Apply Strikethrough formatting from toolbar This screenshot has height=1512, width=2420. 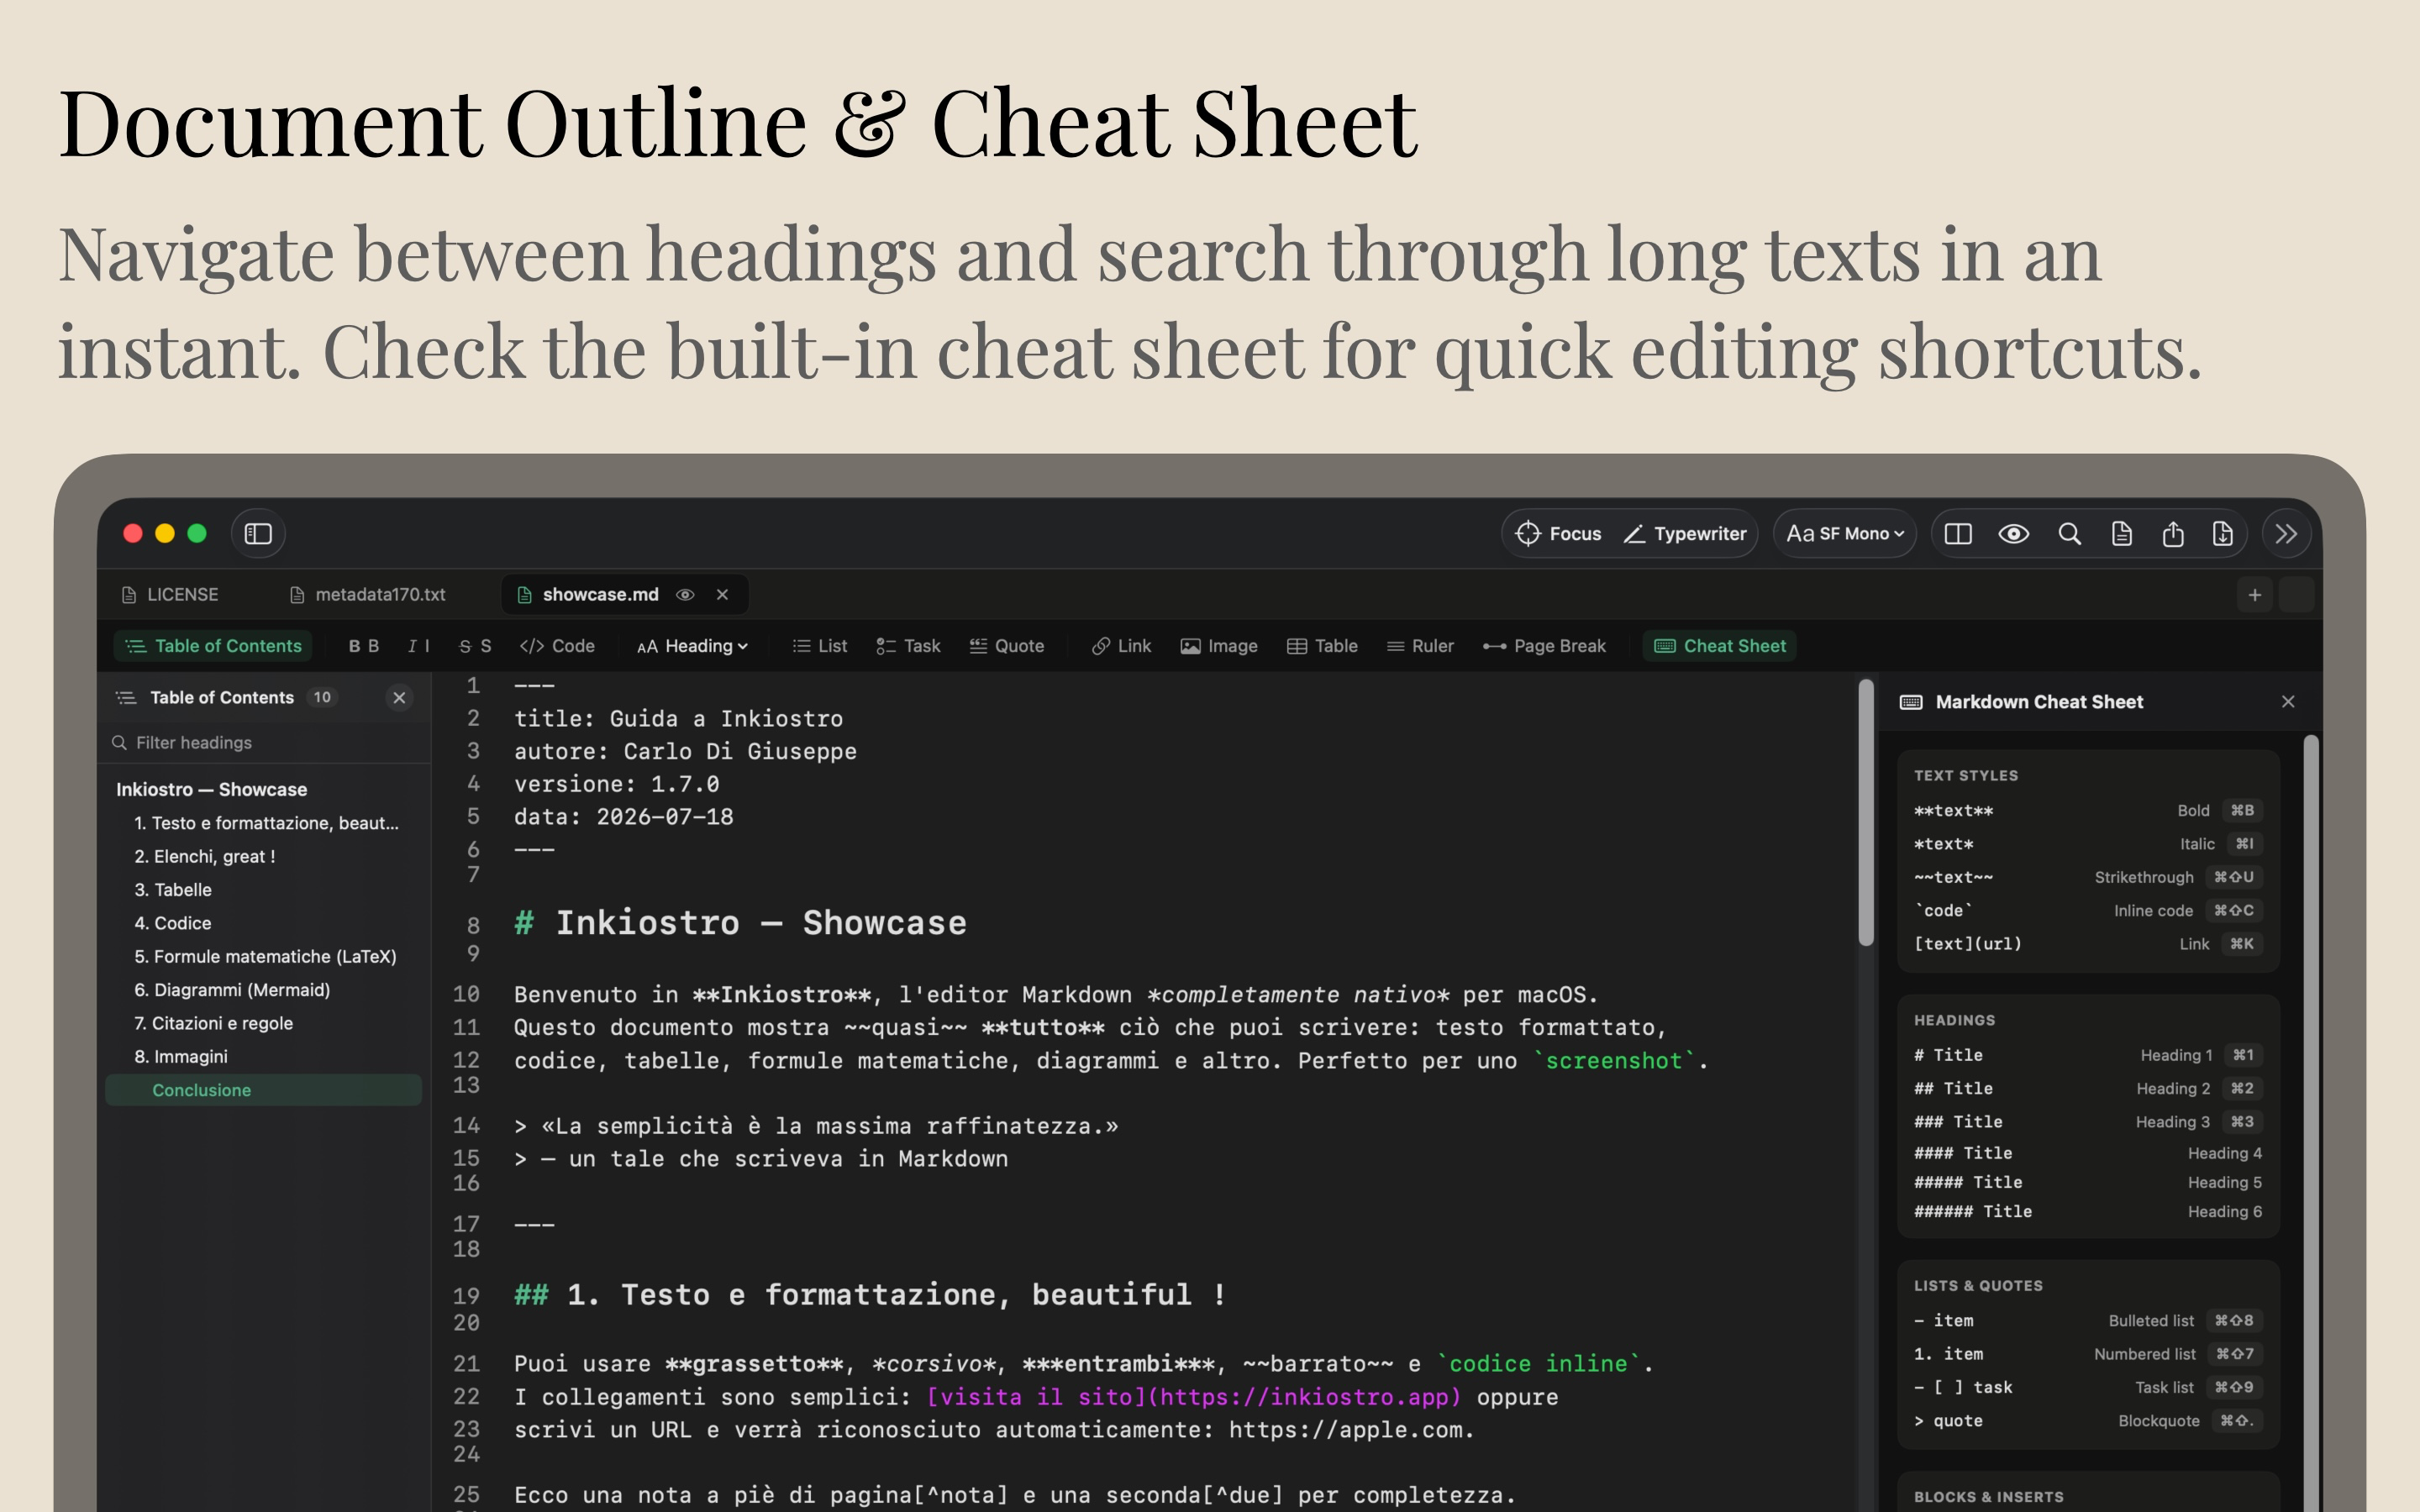click(x=474, y=646)
